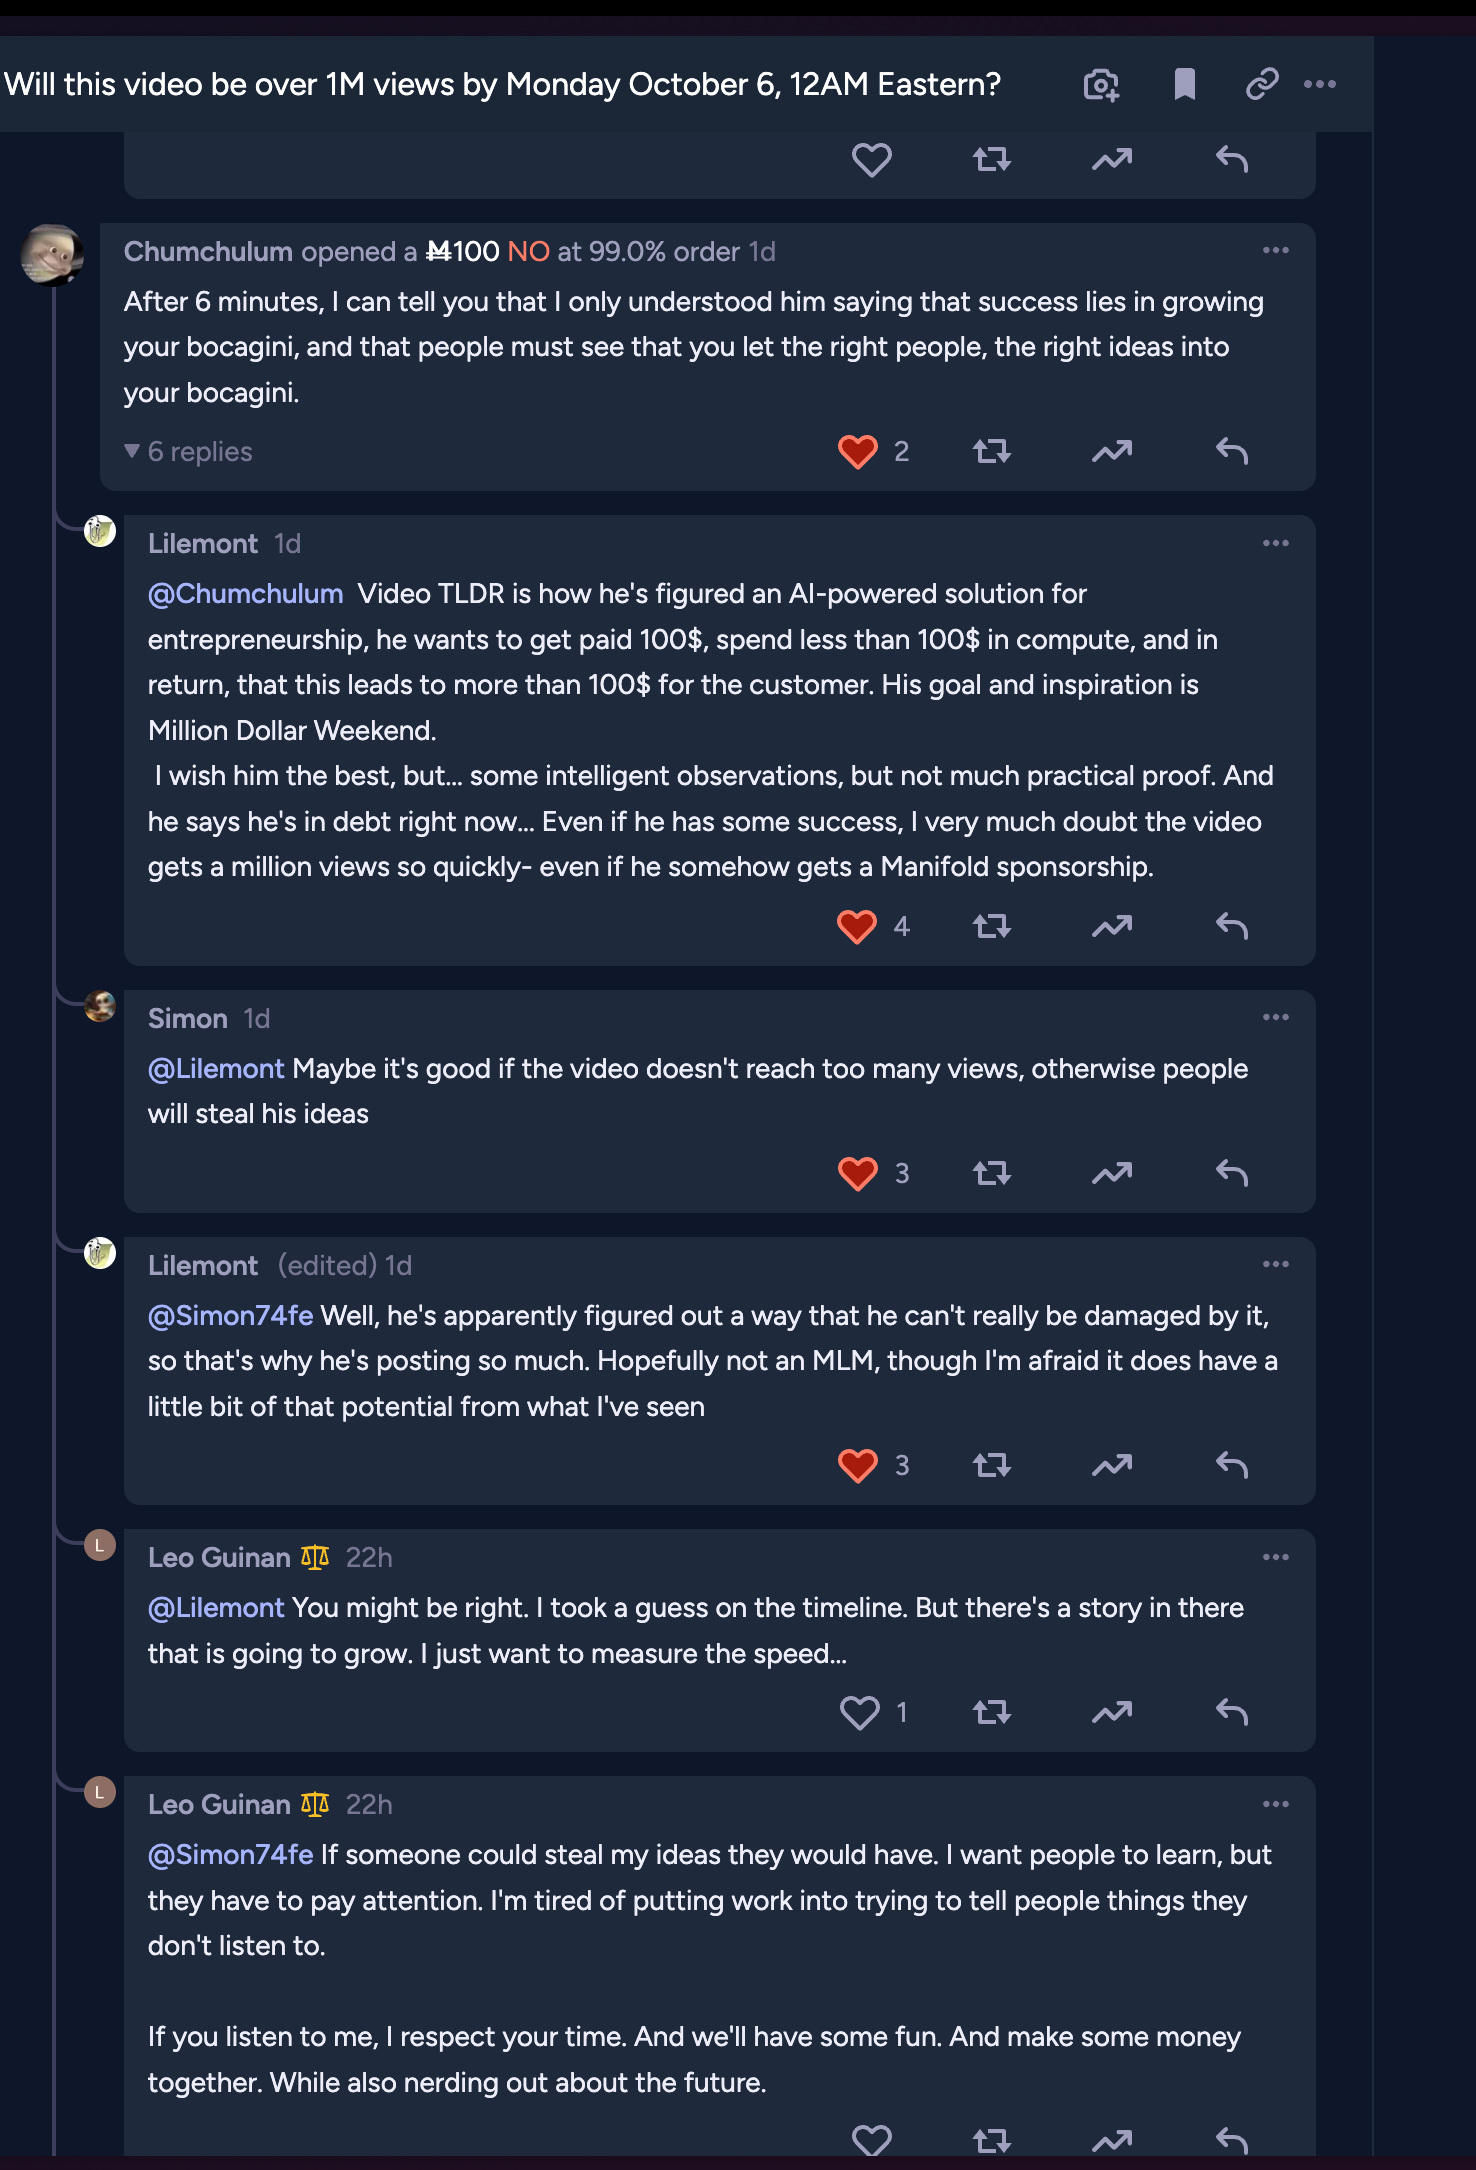Open the market header three-dots menu
This screenshot has width=1476, height=2170.
tap(1320, 85)
